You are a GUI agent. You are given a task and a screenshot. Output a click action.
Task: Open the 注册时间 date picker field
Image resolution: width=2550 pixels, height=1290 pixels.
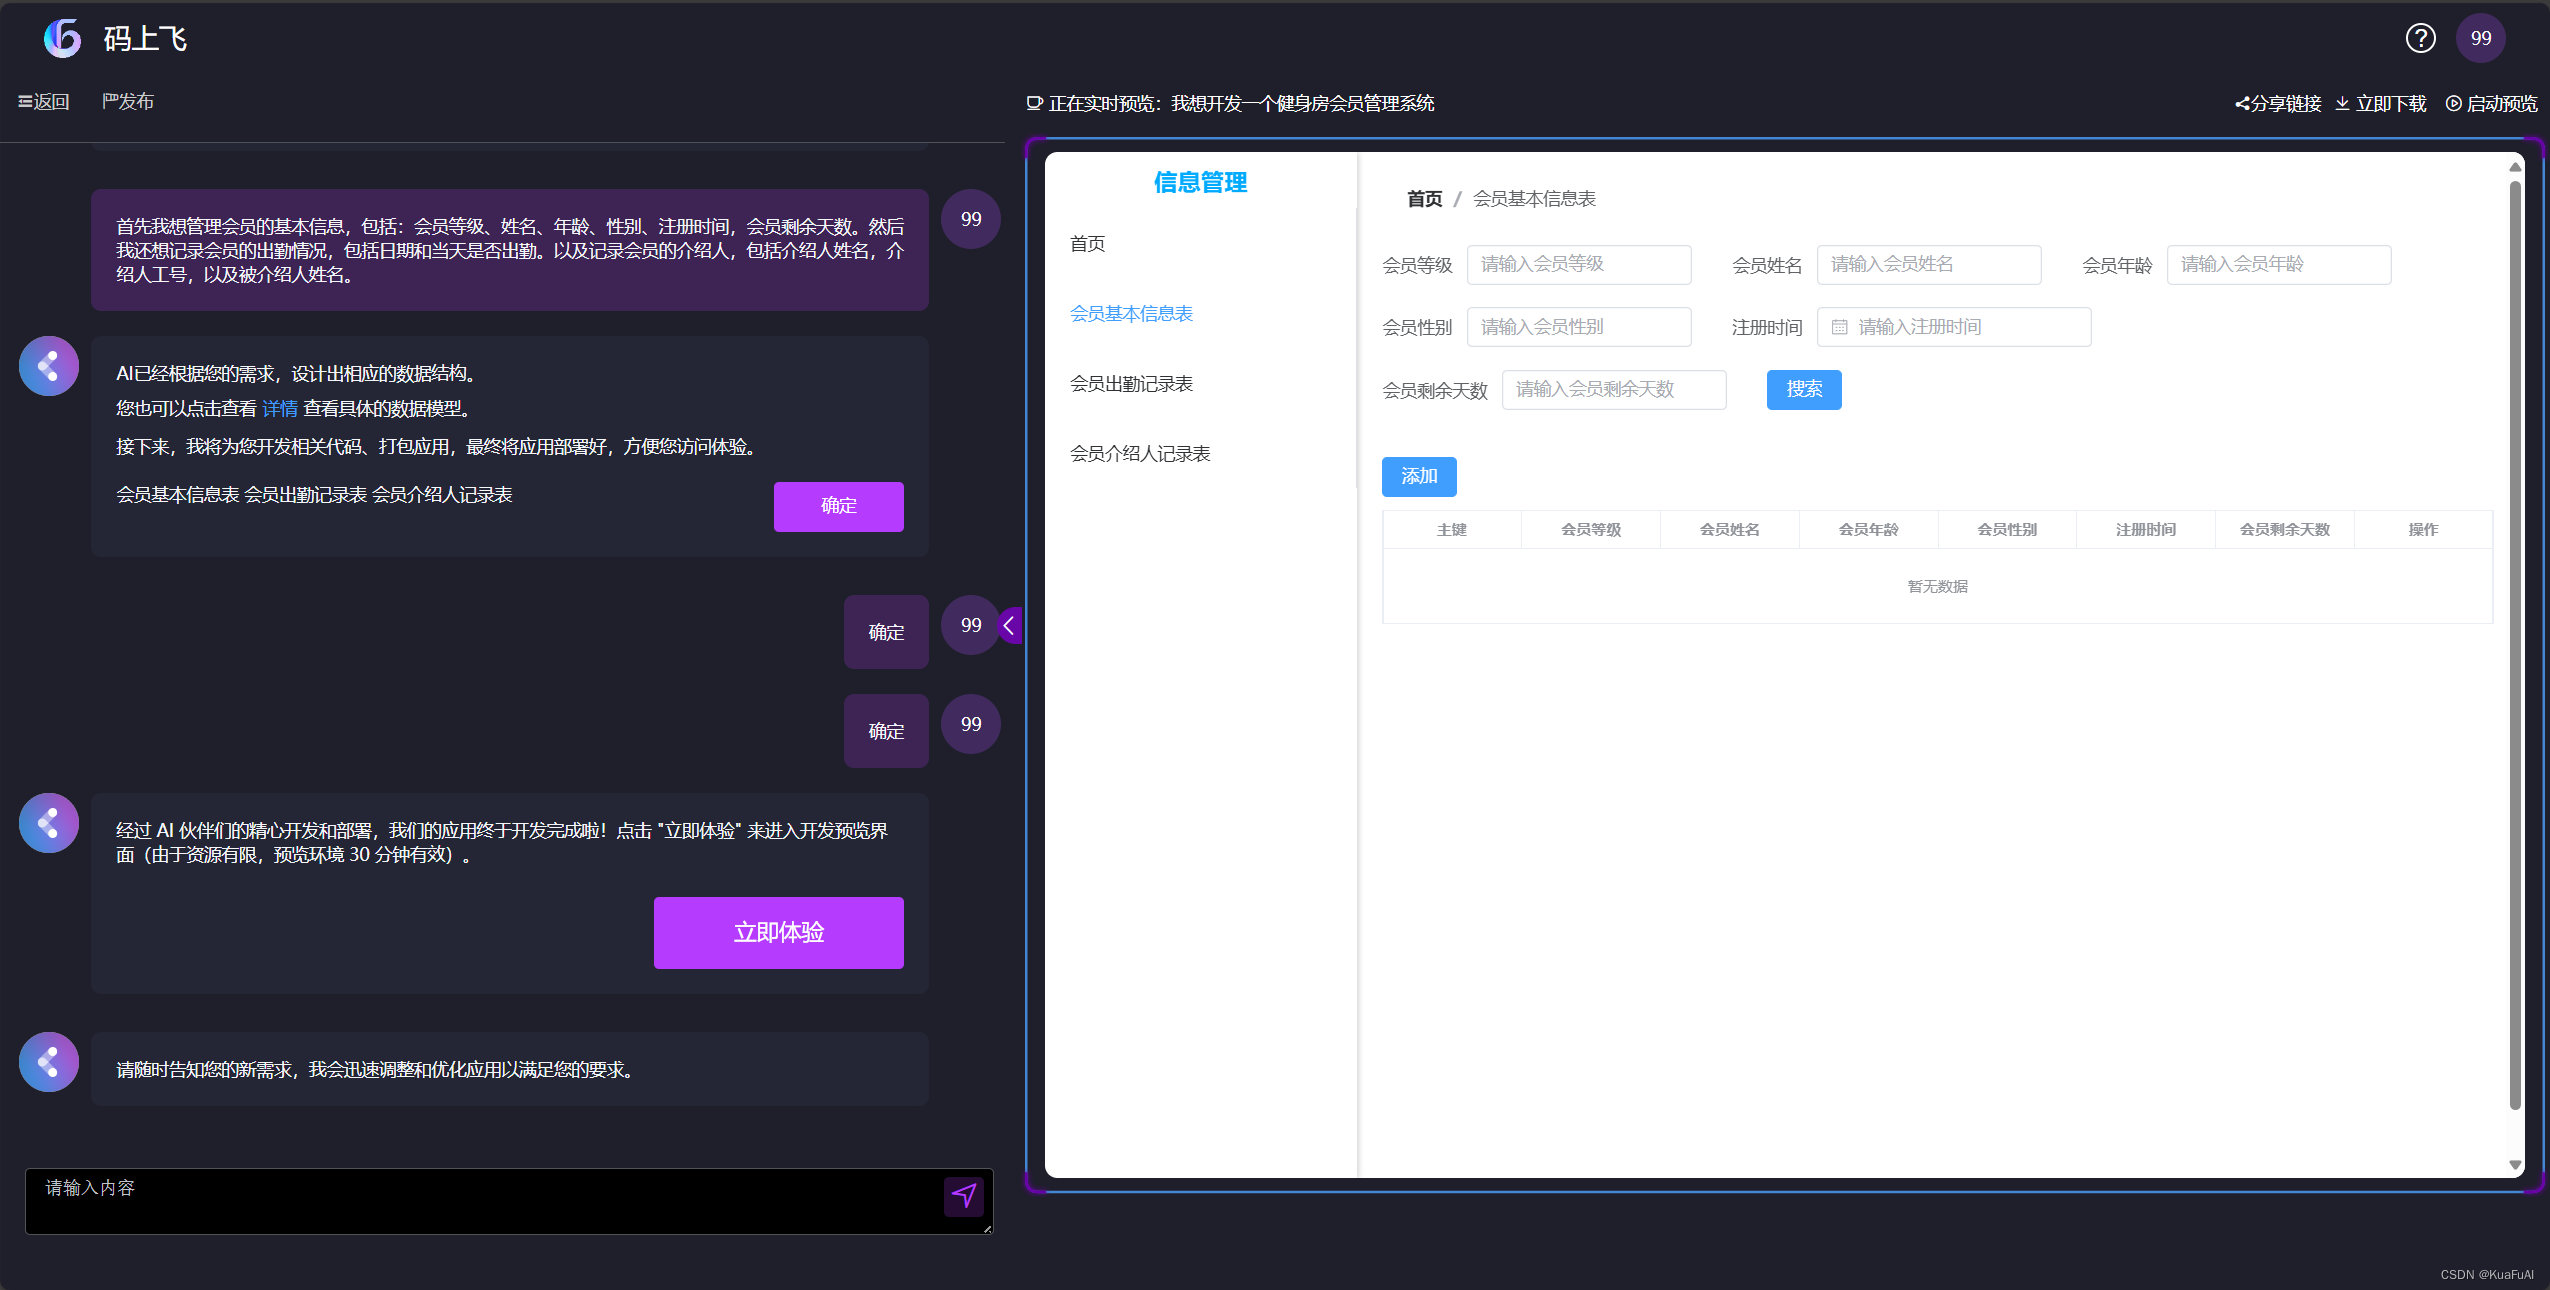click(x=1953, y=327)
